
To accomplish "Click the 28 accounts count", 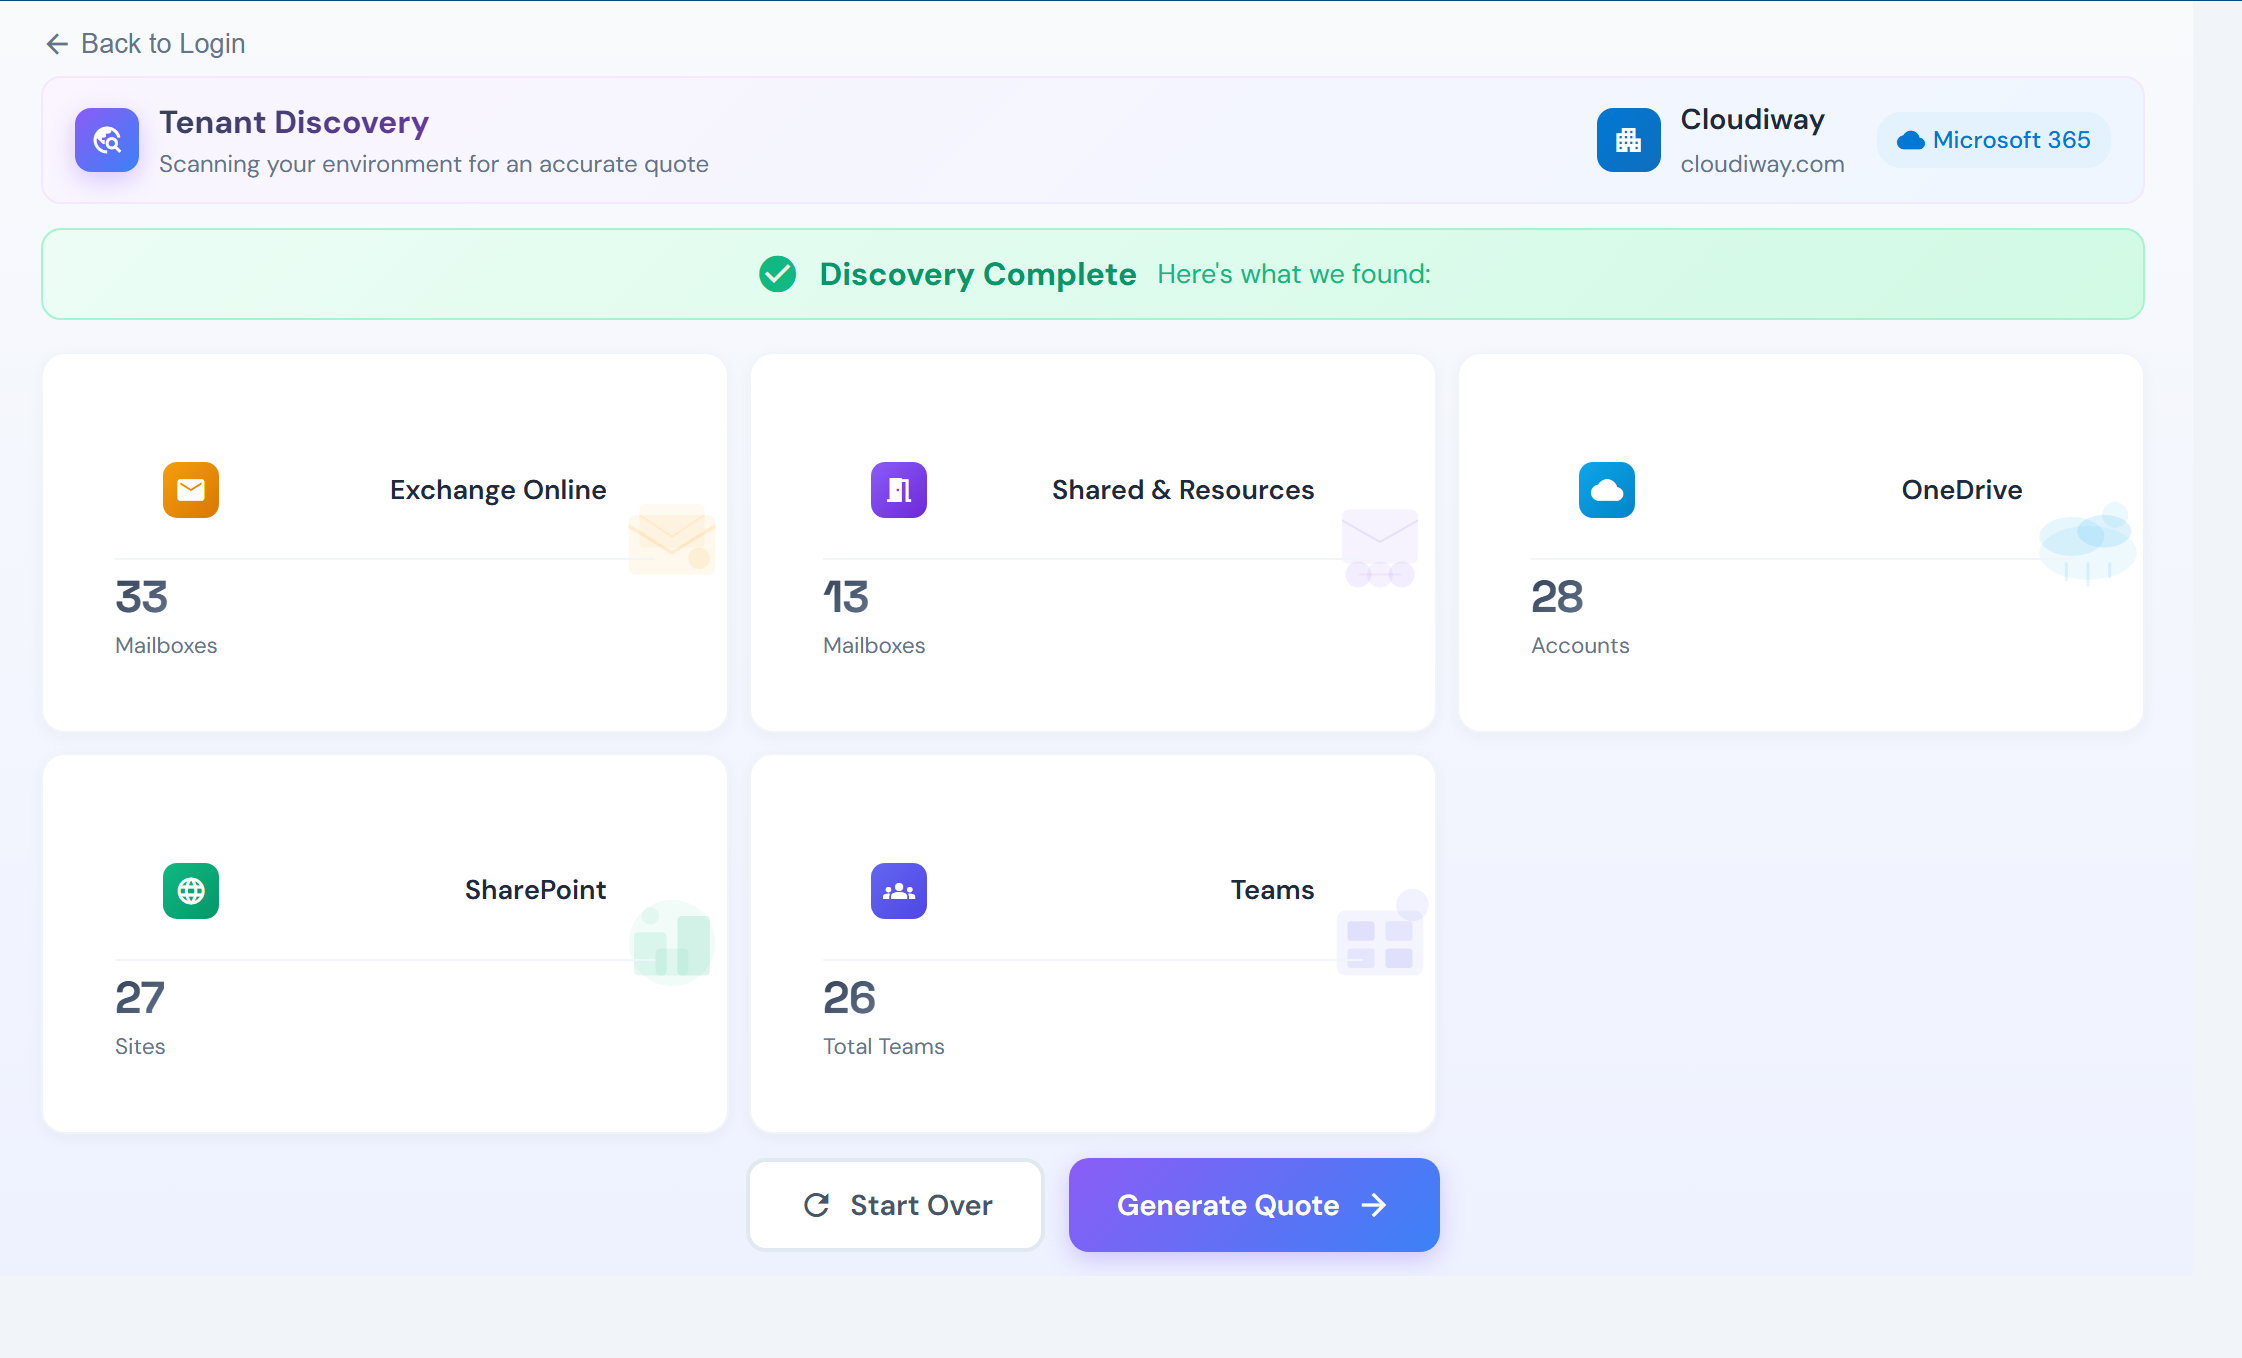I will 1557,597.
